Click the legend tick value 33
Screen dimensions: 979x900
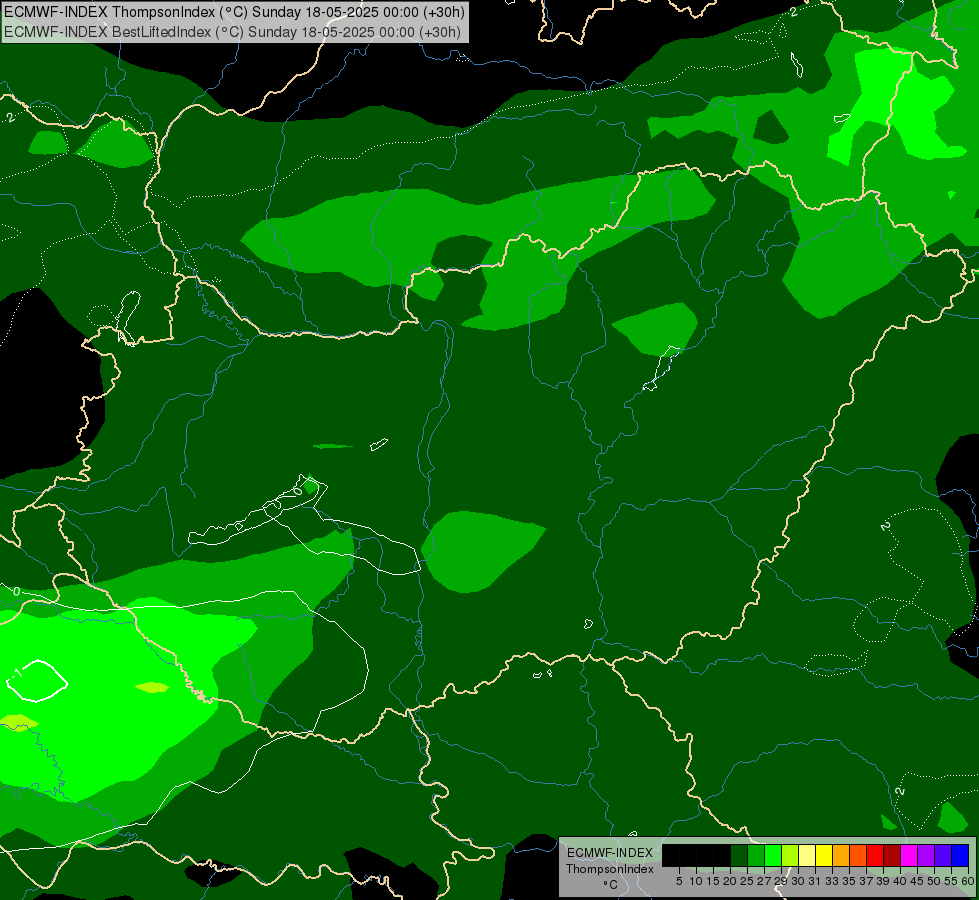pos(832,881)
